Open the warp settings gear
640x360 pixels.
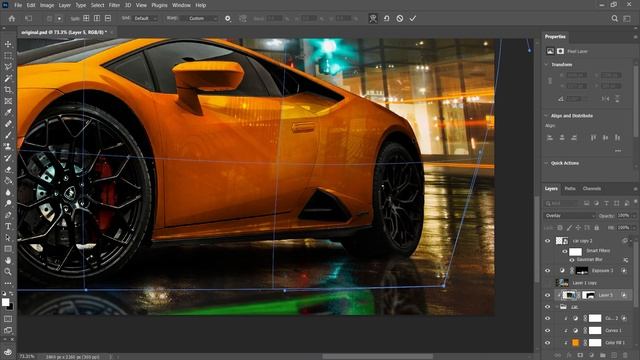coord(228,18)
